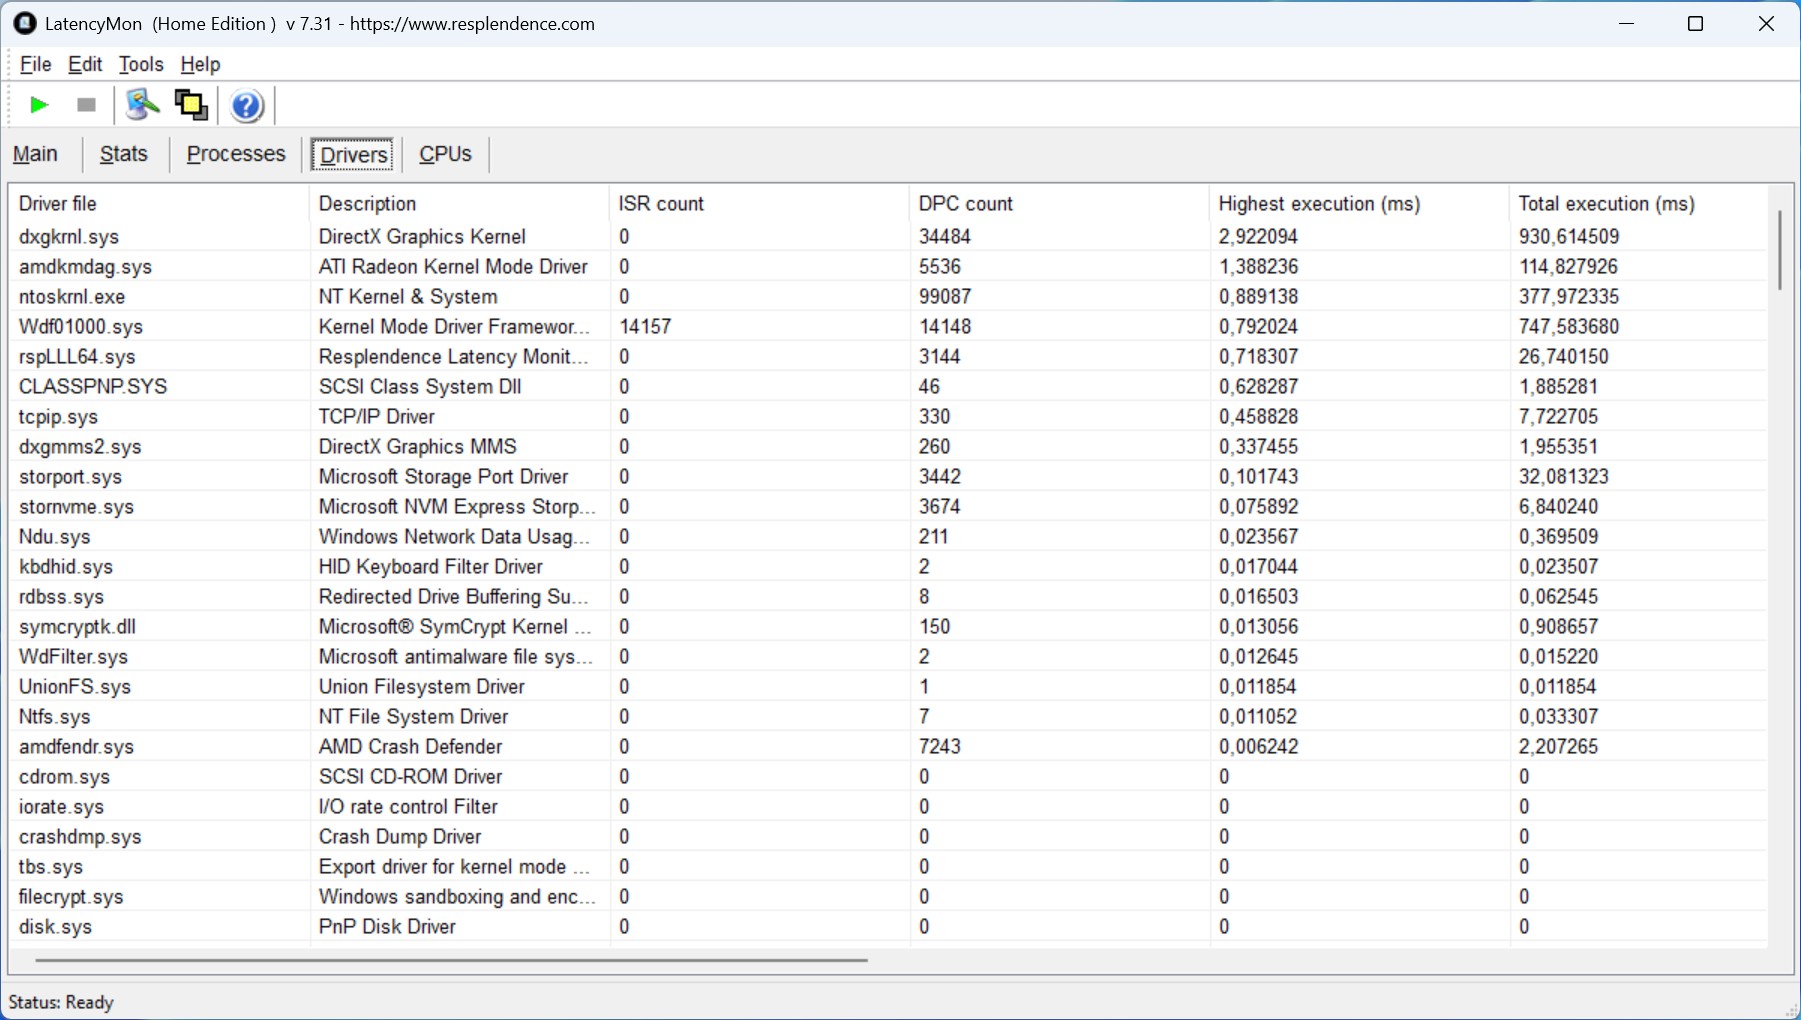
Task: Click the yellow overlapping squares toolbar icon
Action: tap(191, 105)
